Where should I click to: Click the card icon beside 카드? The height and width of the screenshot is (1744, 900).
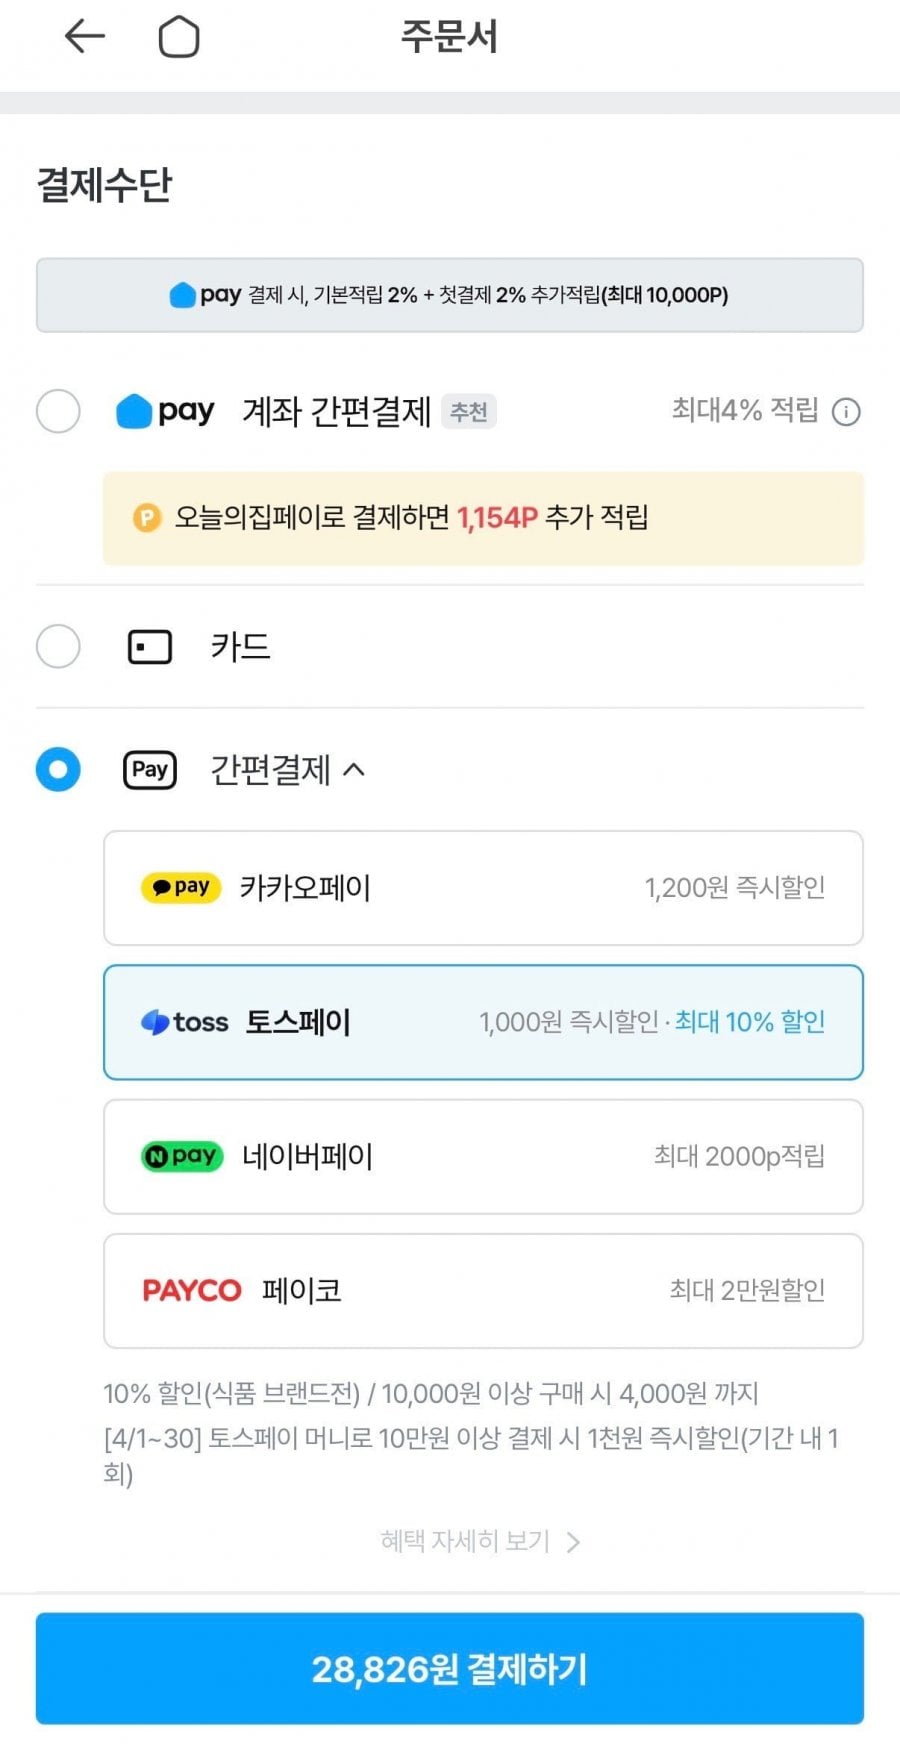click(150, 647)
